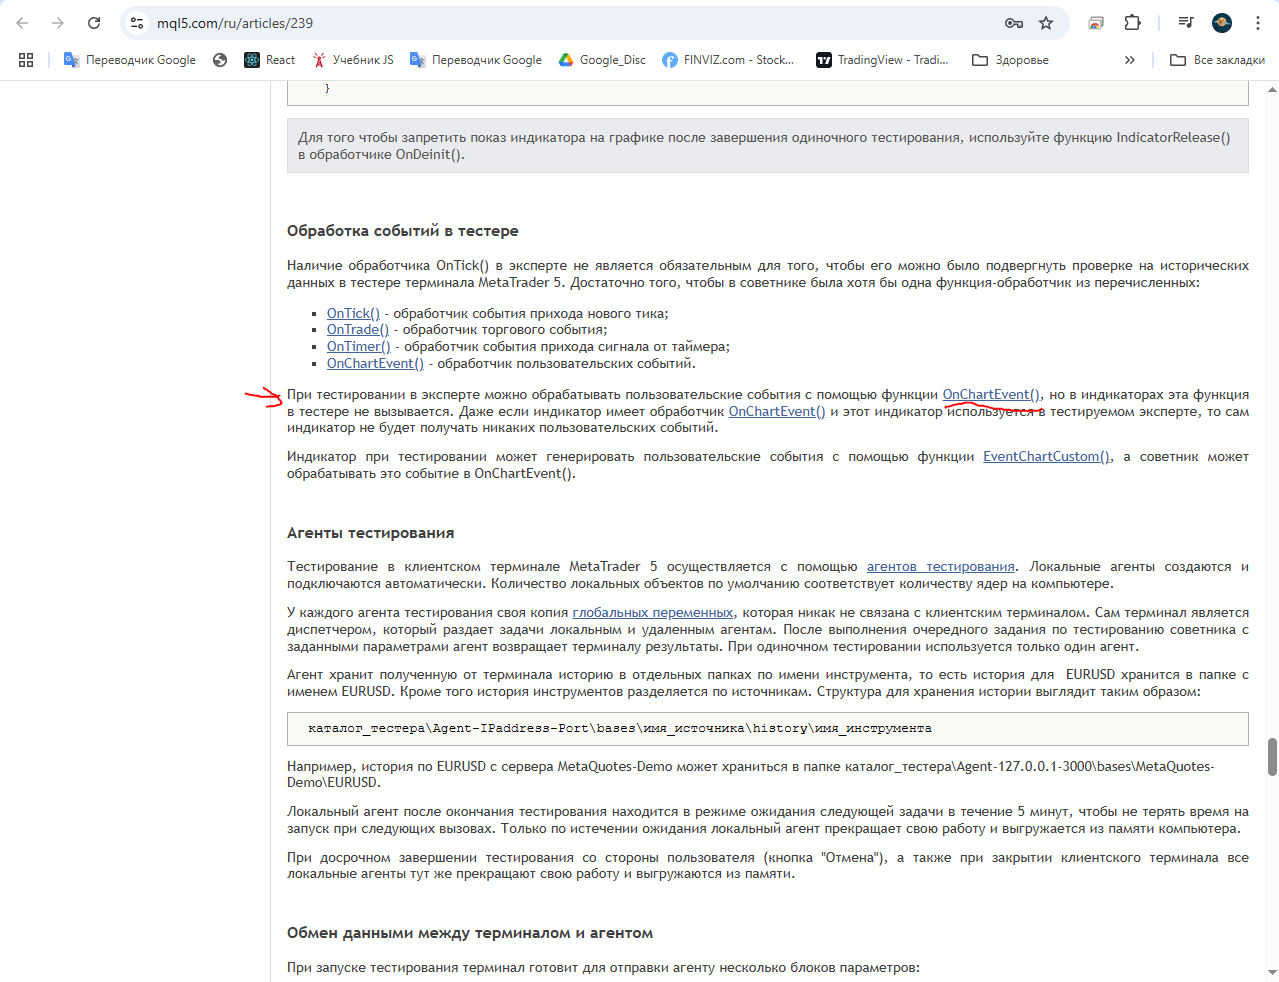Open first Переводчик Google bookmark
Screen dimensions: 1279x982
[130, 60]
